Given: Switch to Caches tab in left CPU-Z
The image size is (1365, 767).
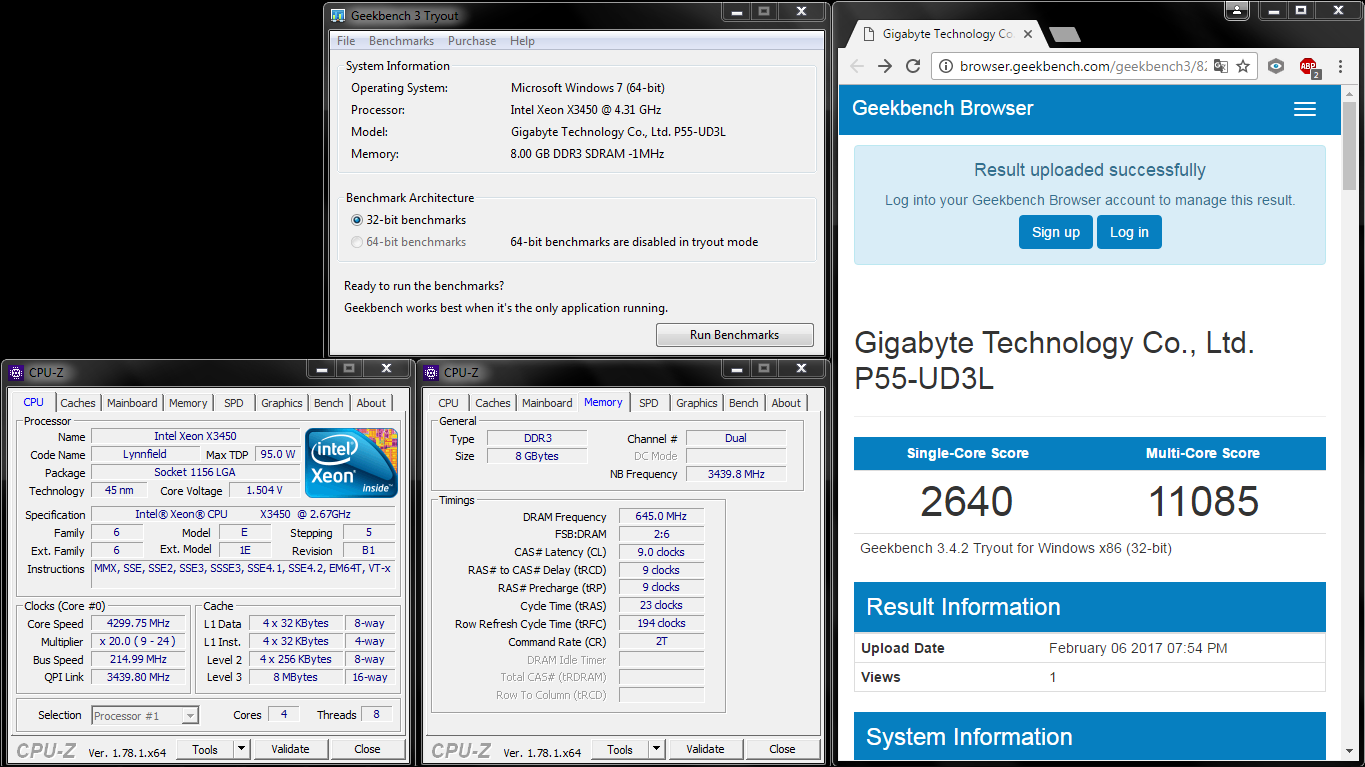Looking at the screenshot, I should click(x=78, y=403).
